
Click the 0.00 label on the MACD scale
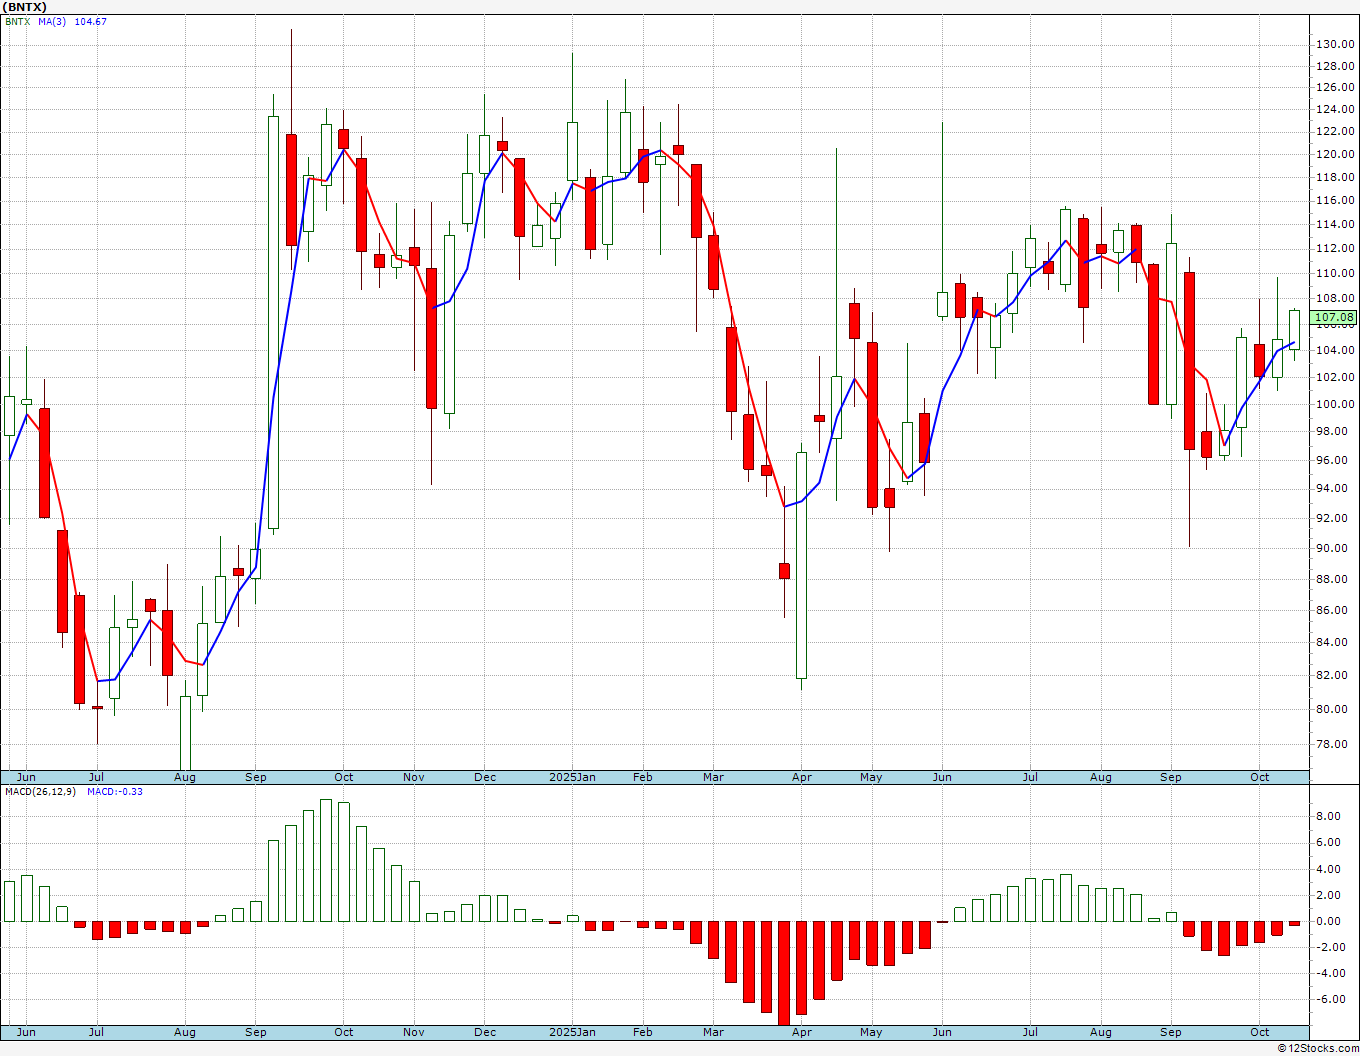click(1328, 921)
